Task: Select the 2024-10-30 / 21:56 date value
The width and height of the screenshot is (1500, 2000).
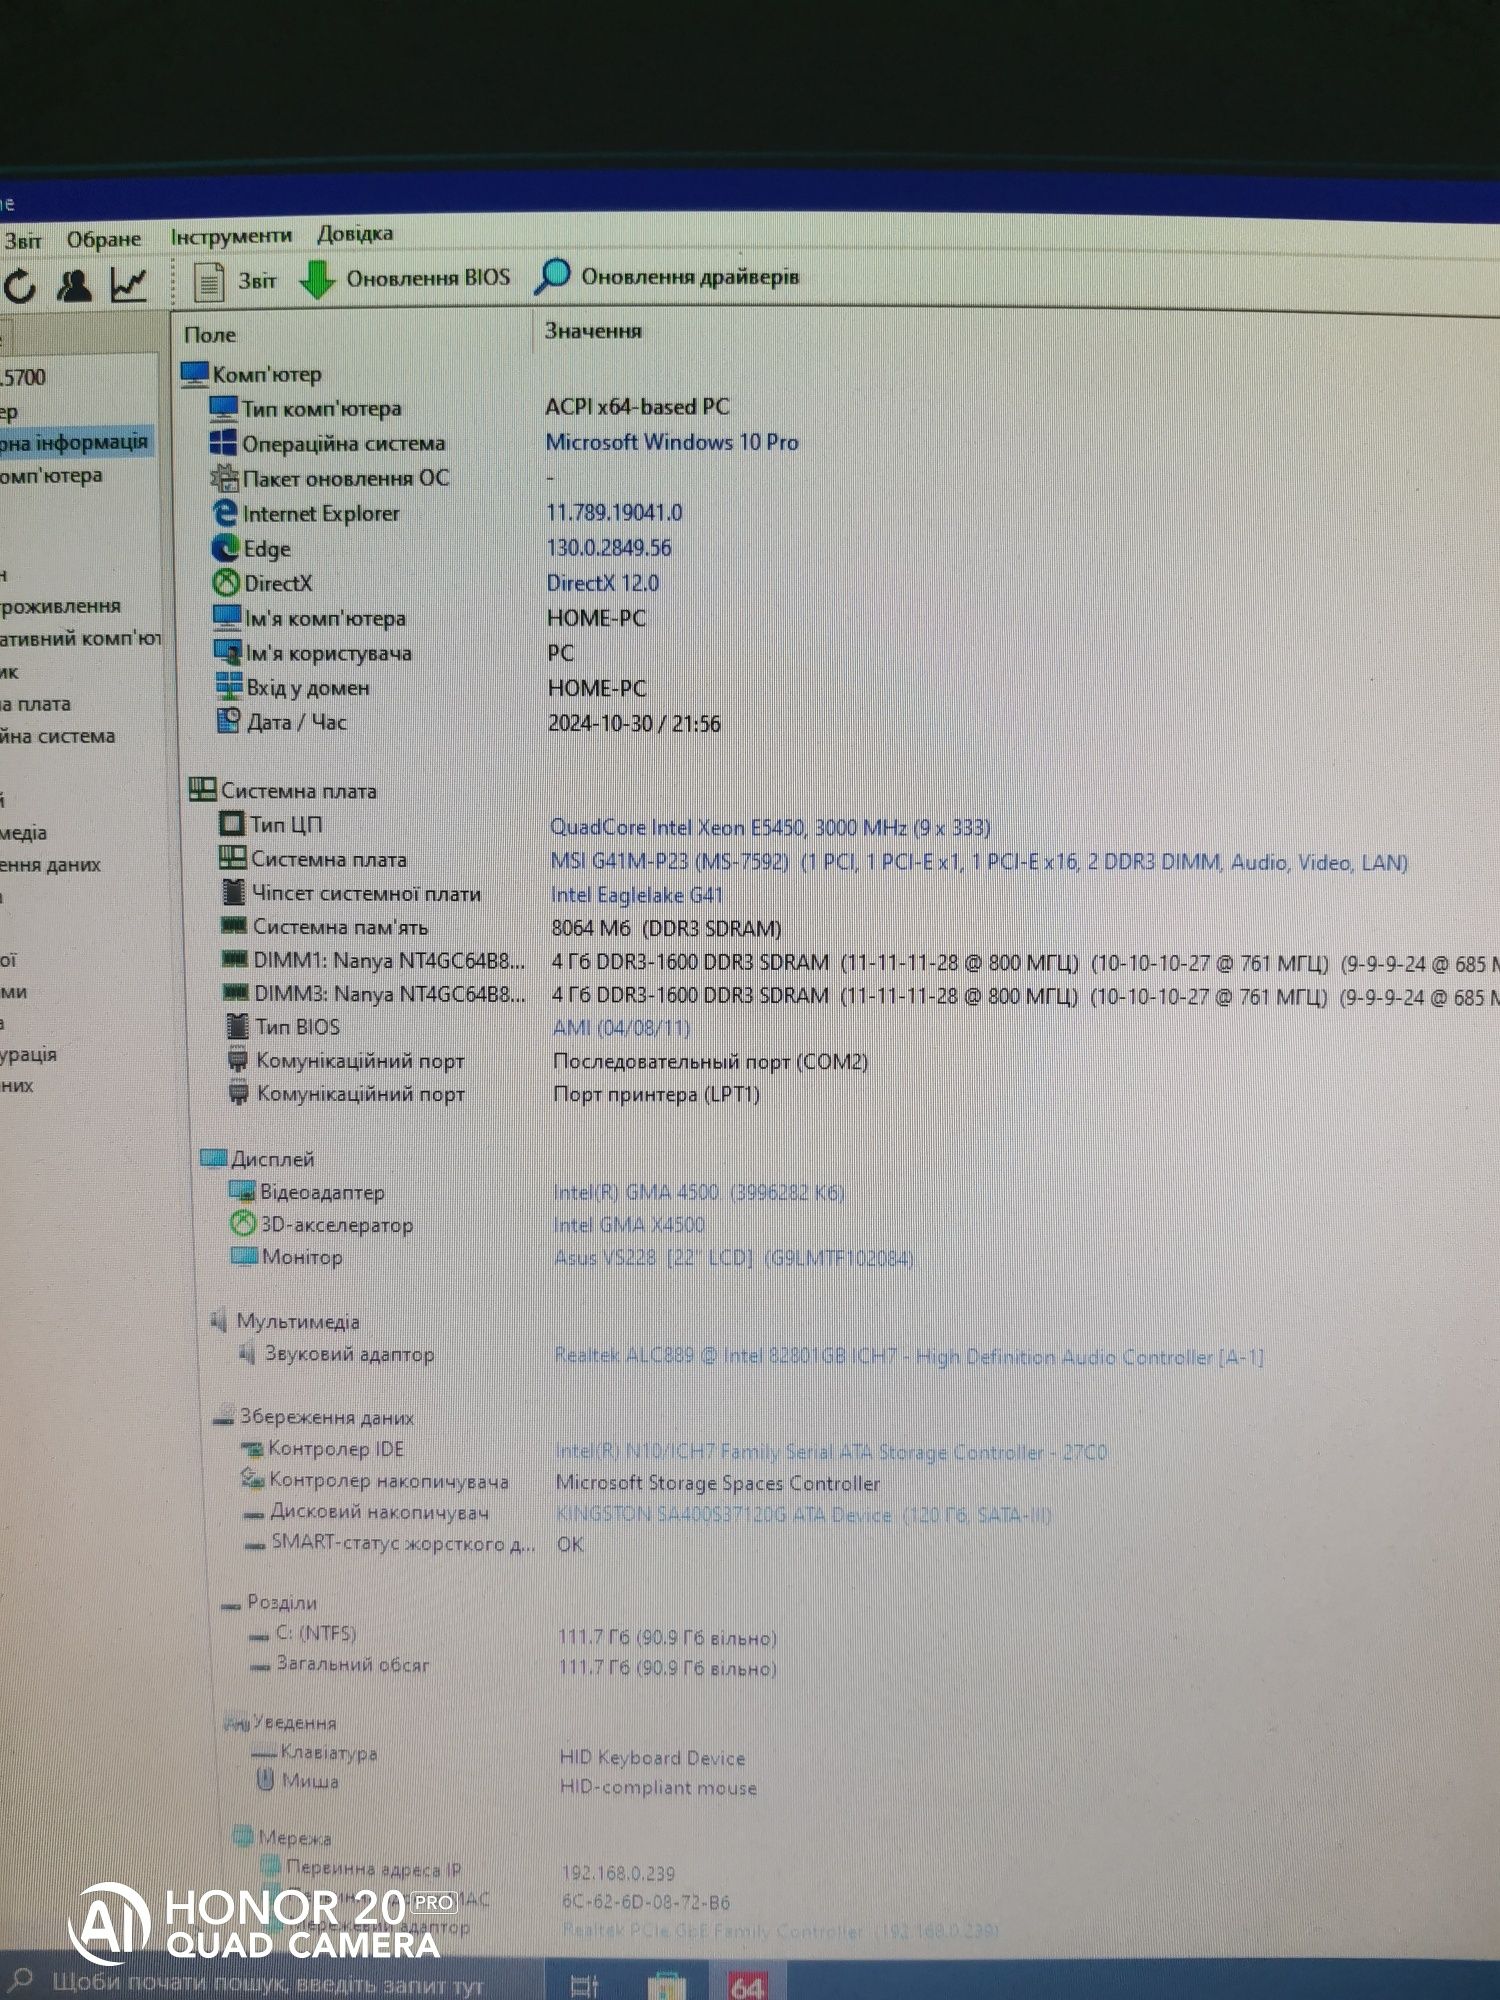Action: coord(634,723)
